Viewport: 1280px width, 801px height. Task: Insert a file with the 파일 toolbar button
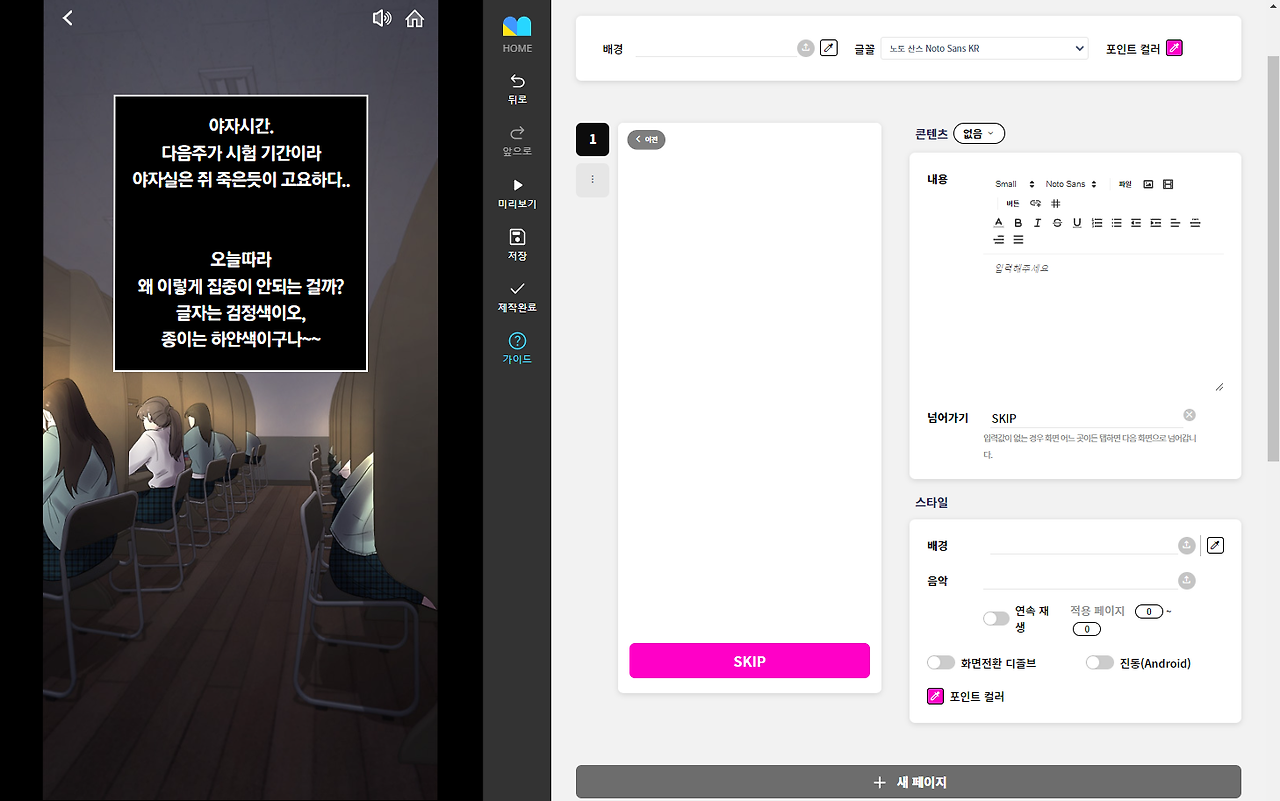(x=1125, y=184)
